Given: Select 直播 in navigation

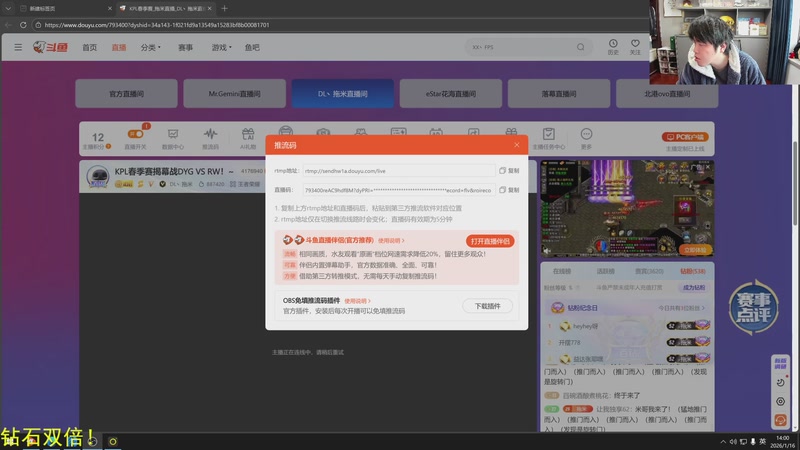Looking at the screenshot, I should (x=119, y=47).
